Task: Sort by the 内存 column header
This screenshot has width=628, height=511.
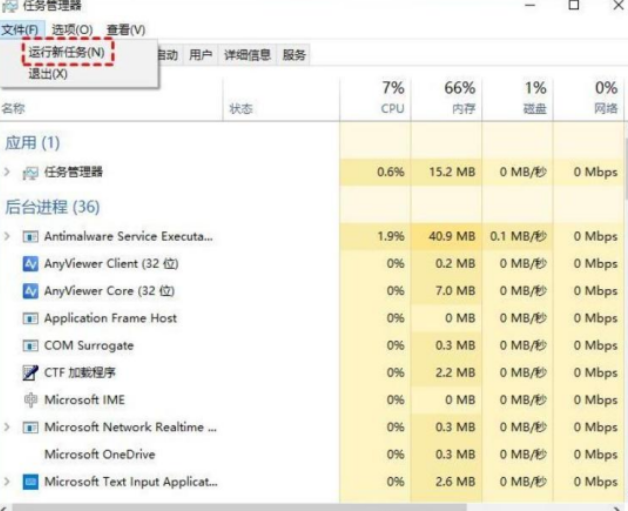Action: click(461, 98)
